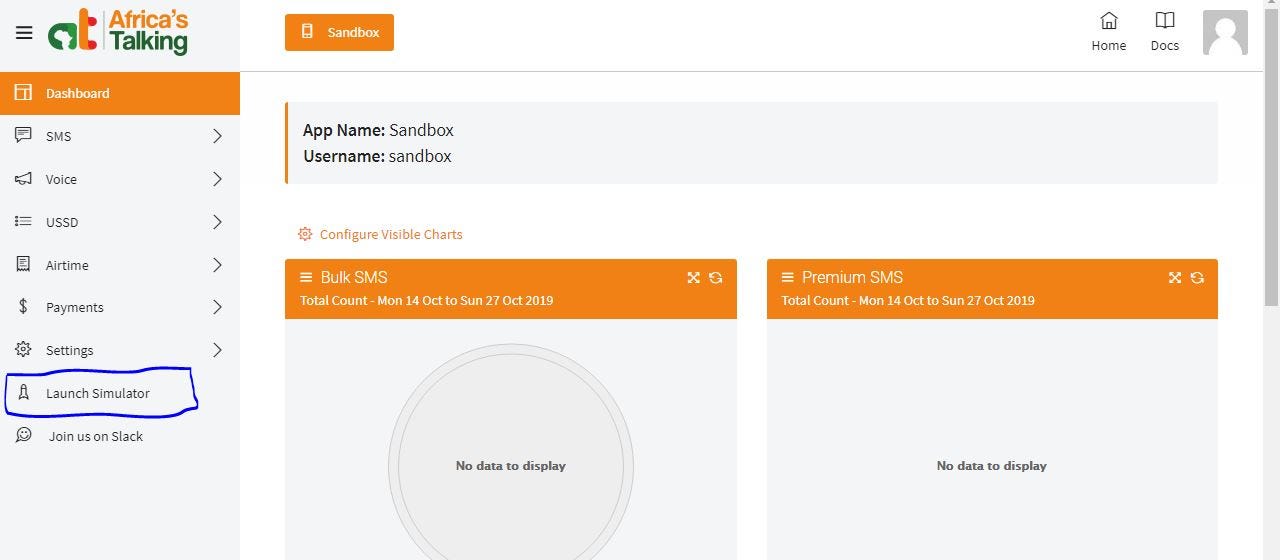Click the USSD list icon
This screenshot has width=1280, height=560.
[x=23, y=222]
